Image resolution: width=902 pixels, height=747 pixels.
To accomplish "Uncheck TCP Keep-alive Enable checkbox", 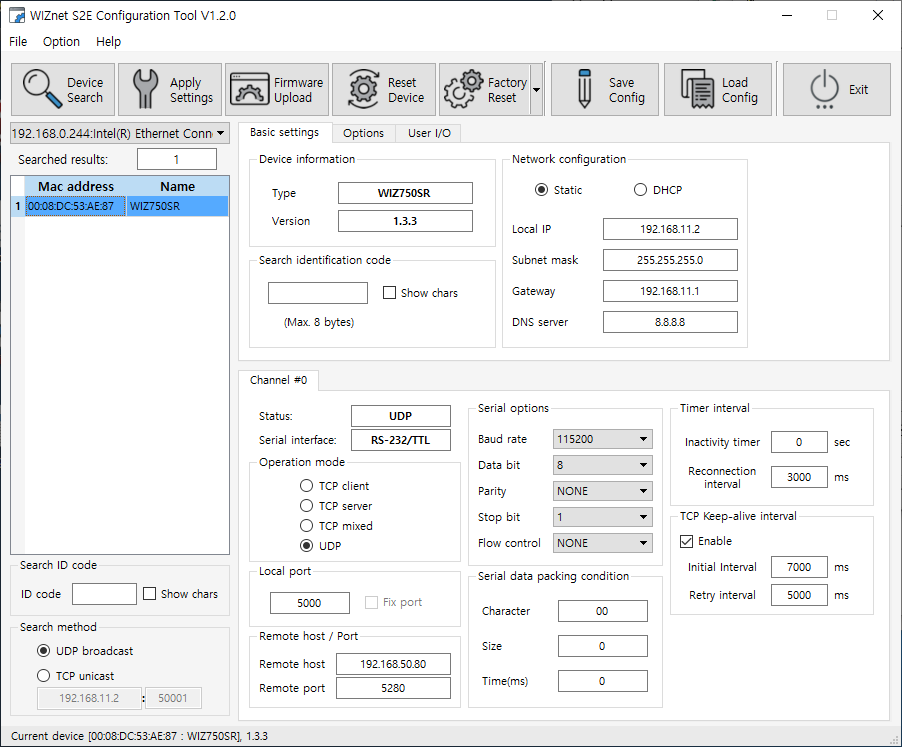I will click(x=686, y=541).
